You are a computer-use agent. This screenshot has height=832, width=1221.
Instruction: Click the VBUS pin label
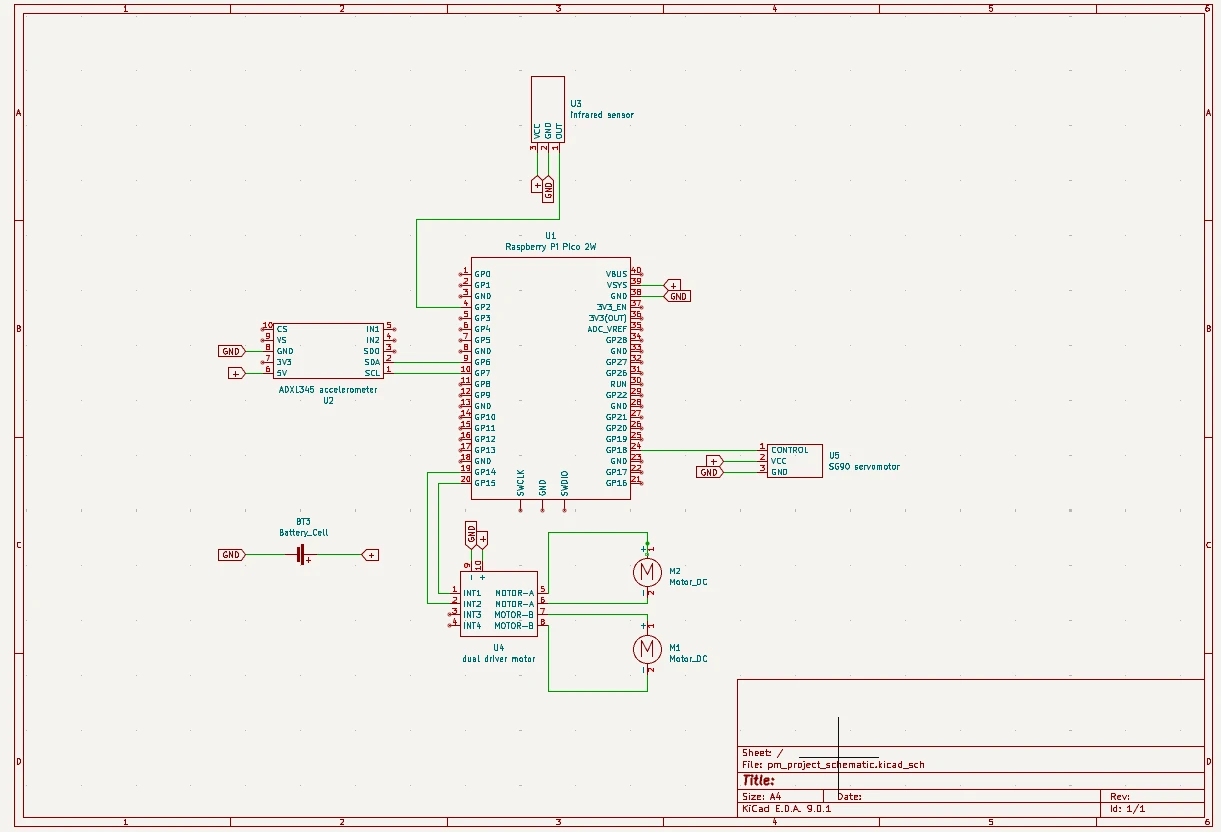(616, 274)
